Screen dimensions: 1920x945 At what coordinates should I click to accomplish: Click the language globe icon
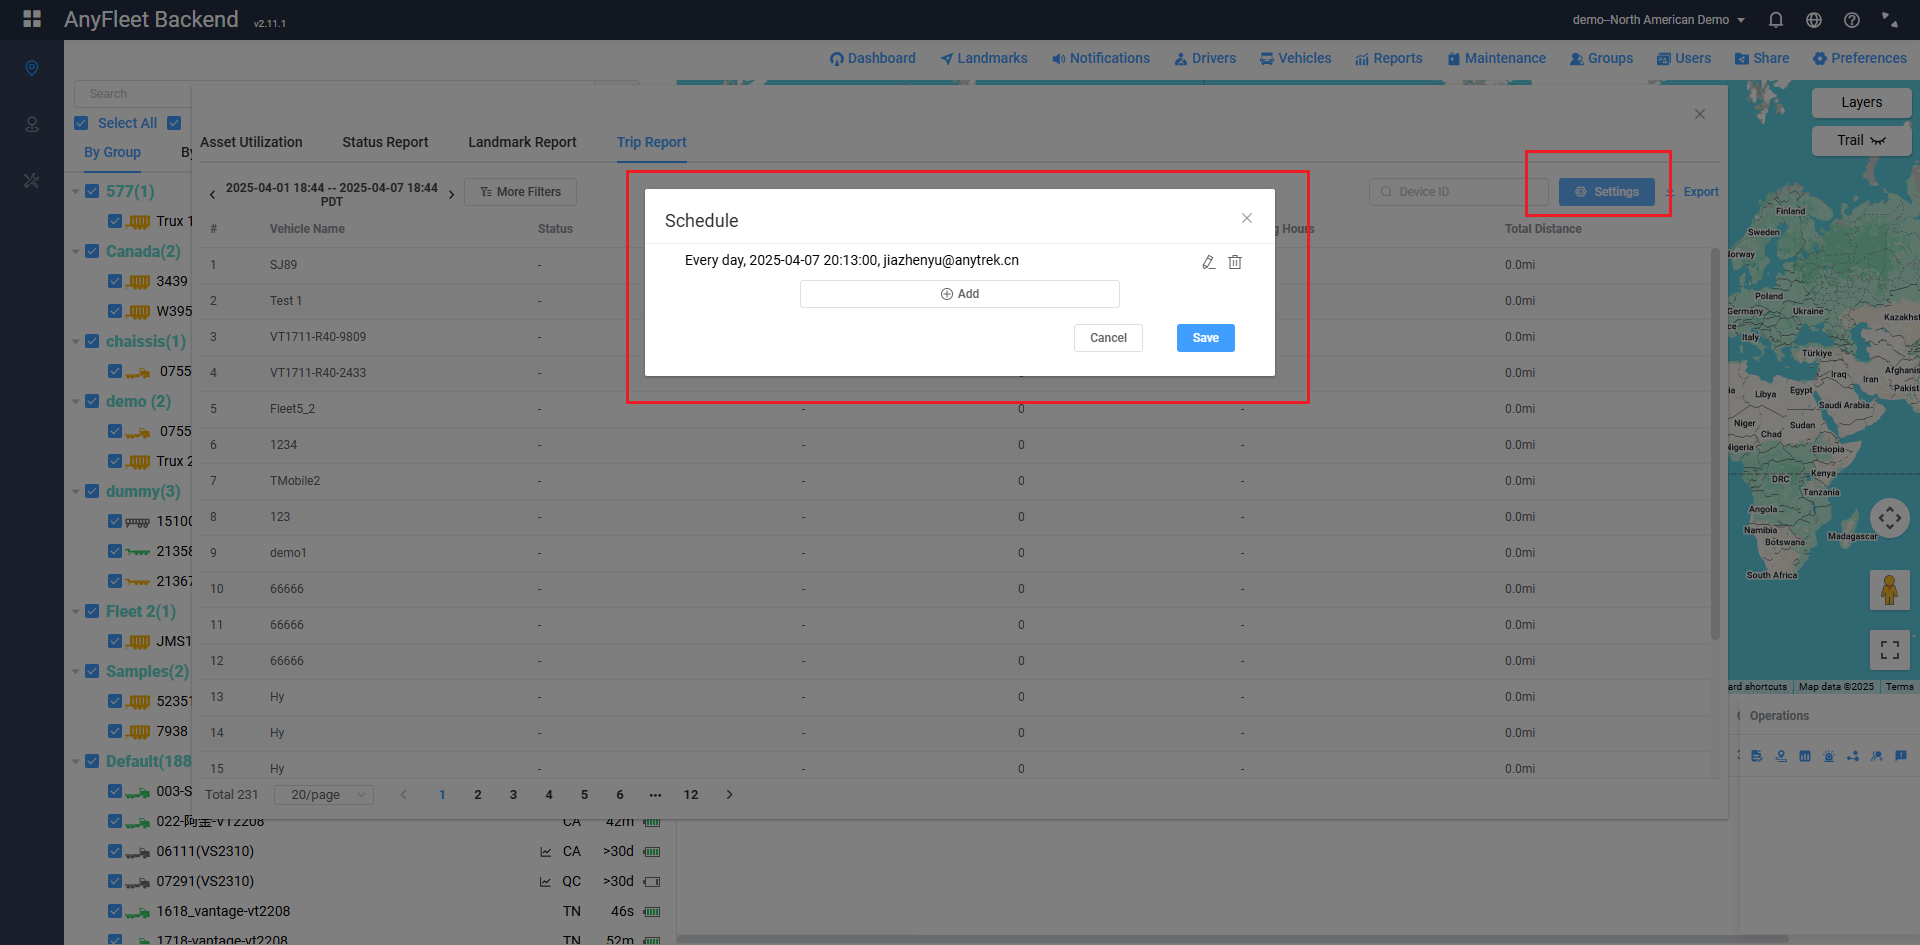click(1814, 20)
